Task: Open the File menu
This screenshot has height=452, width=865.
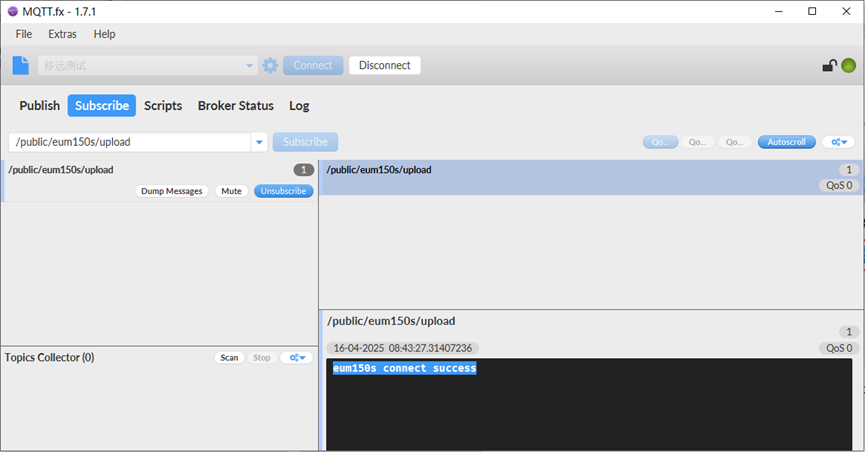Action: pyautogui.click(x=24, y=34)
